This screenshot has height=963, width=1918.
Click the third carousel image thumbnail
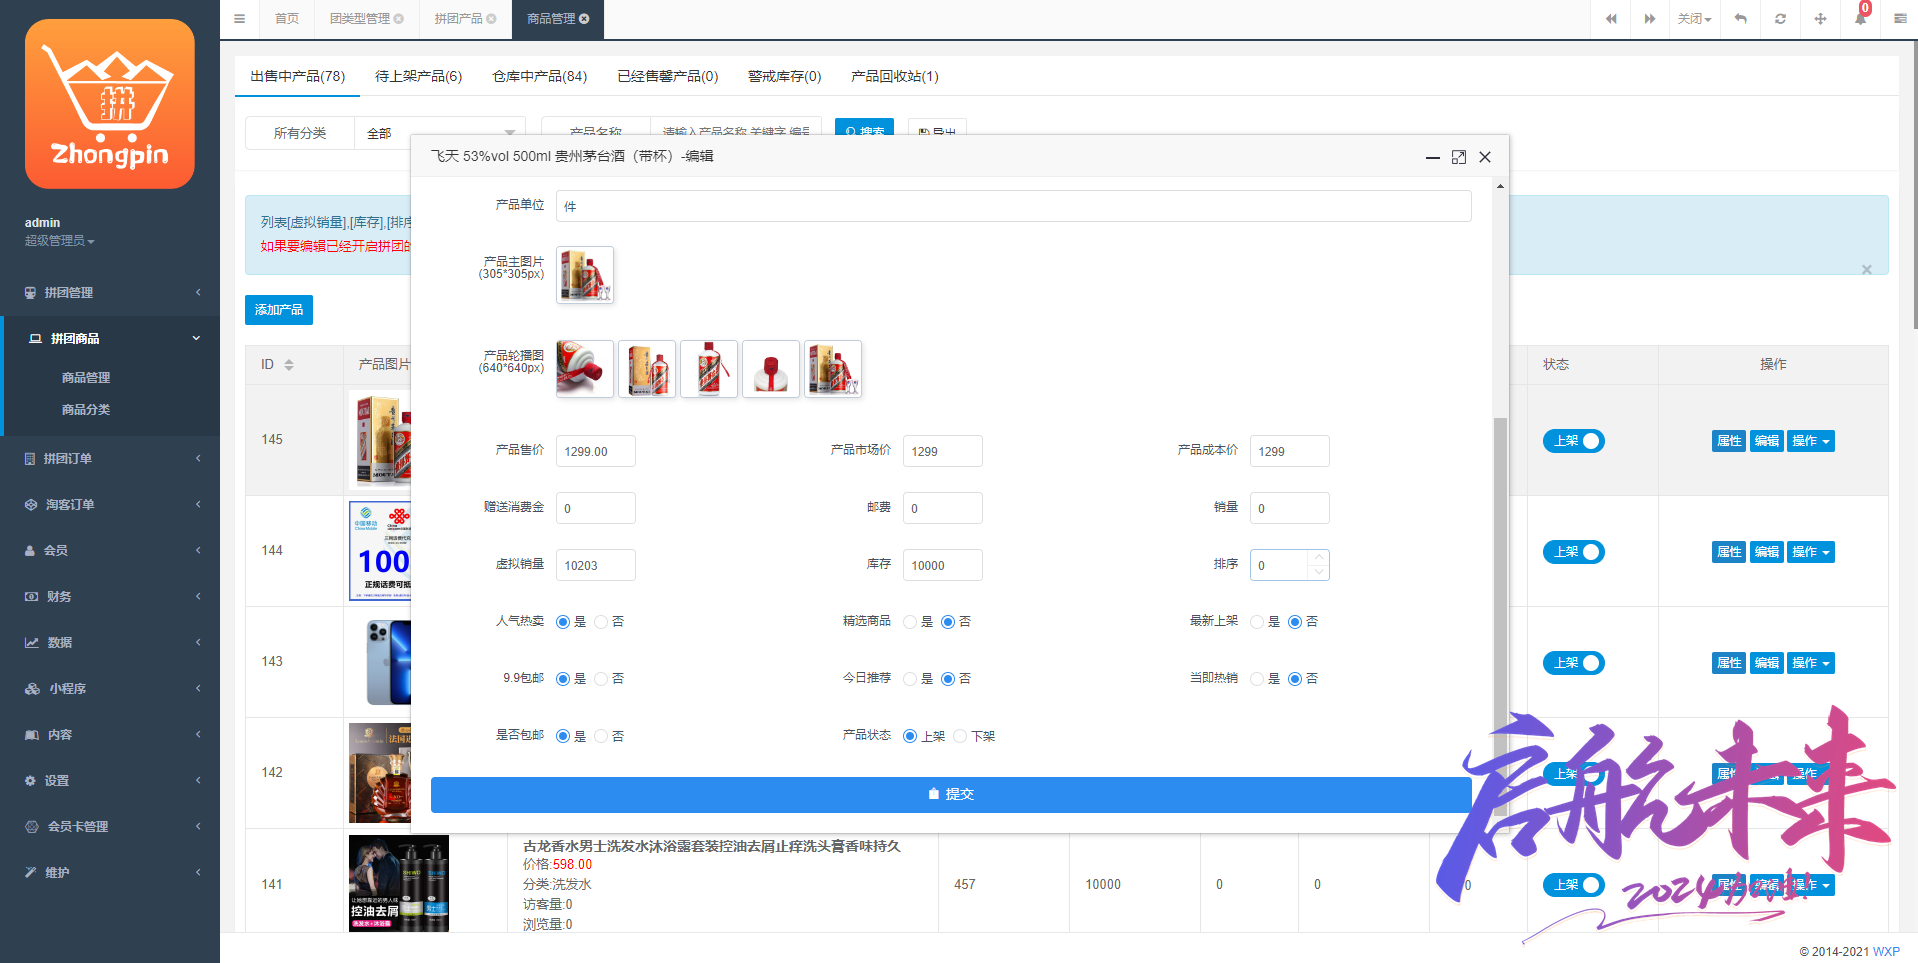709,369
